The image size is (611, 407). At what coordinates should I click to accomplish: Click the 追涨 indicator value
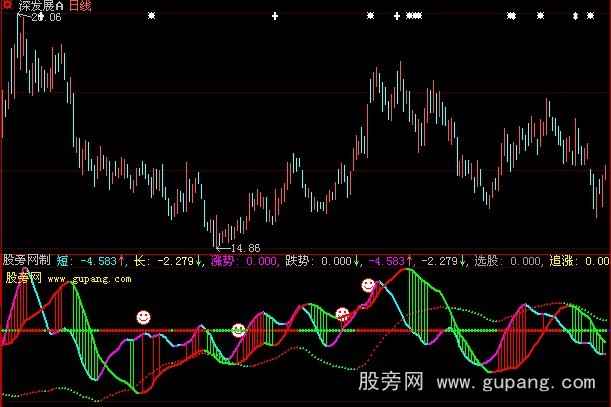(x=579, y=261)
